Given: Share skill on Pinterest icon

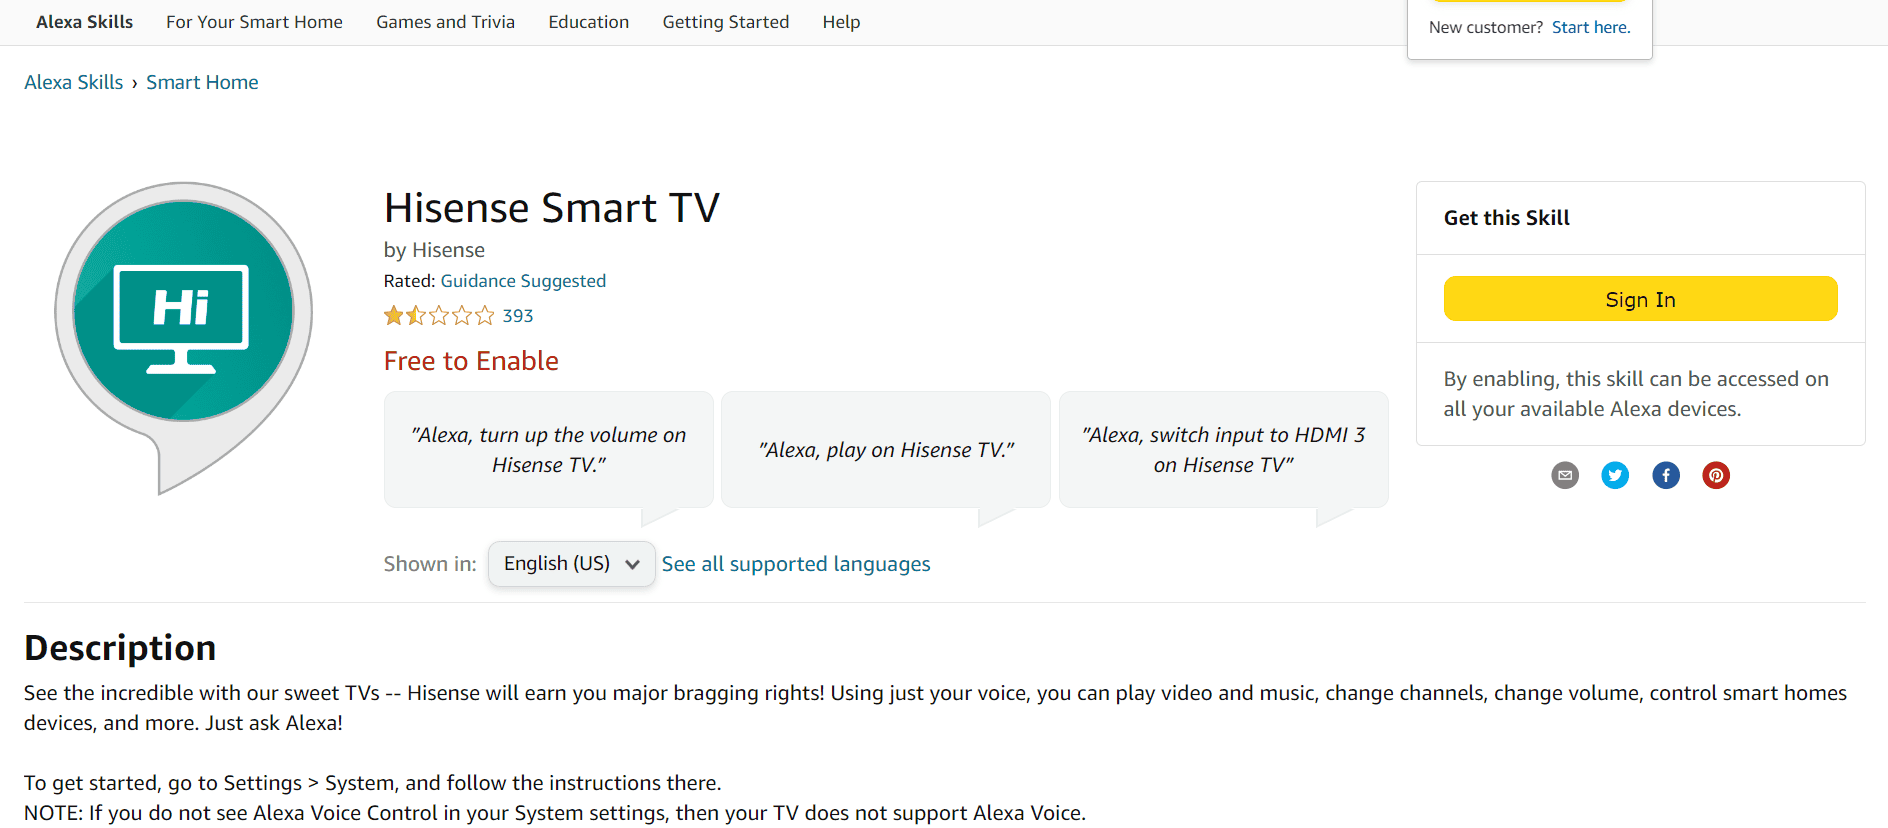Looking at the screenshot, I should point(1716,475).
